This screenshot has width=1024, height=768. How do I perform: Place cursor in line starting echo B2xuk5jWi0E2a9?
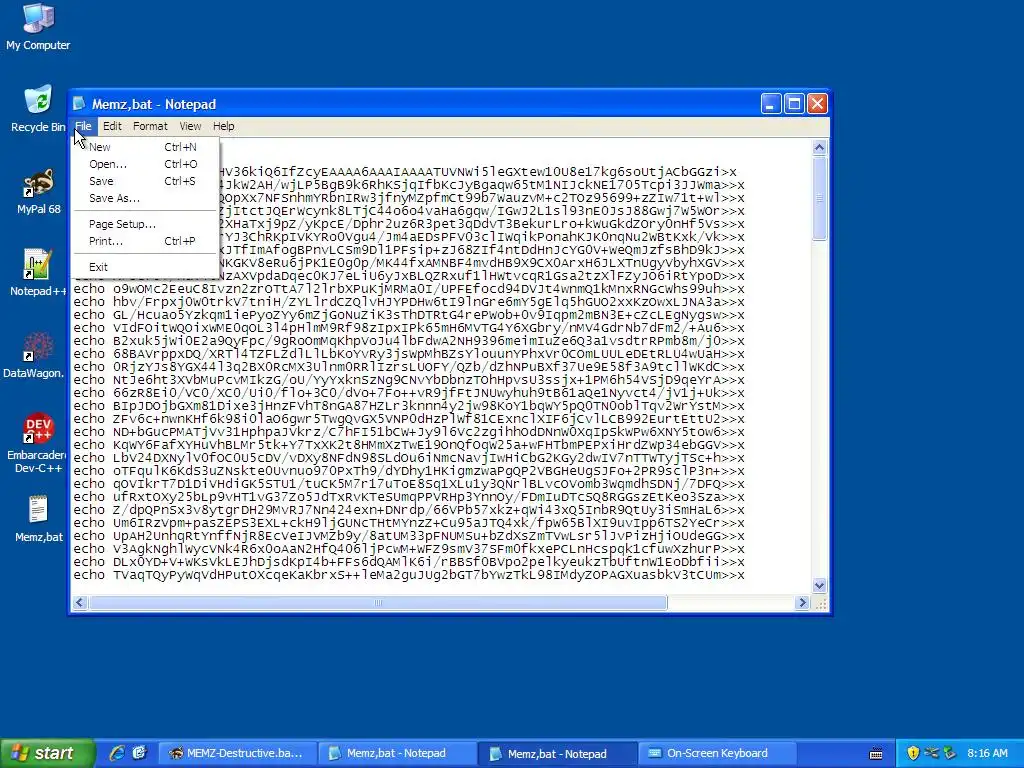(408, 341)
